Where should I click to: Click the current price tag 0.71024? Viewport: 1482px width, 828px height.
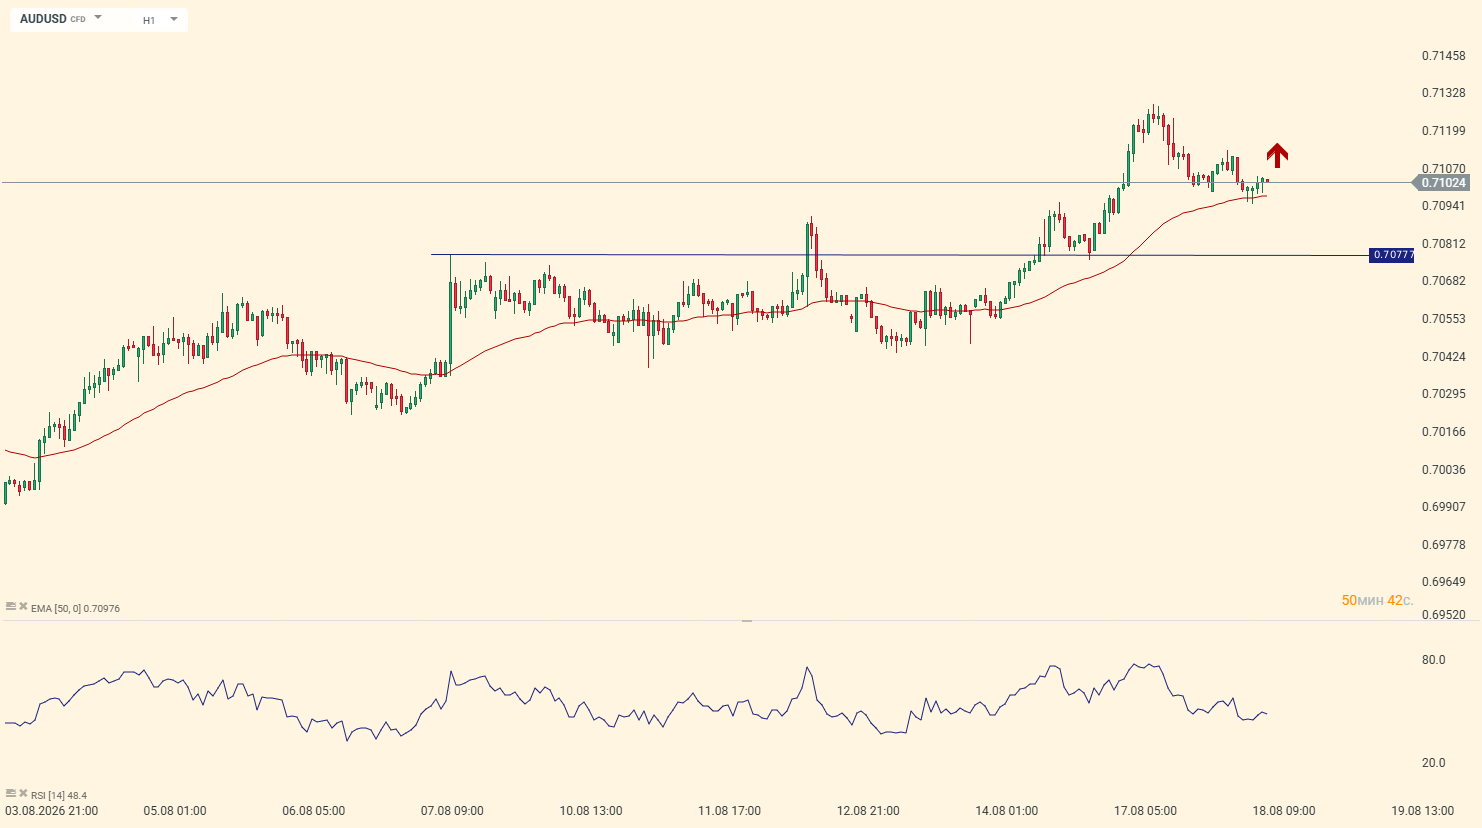click(1442, 183)
